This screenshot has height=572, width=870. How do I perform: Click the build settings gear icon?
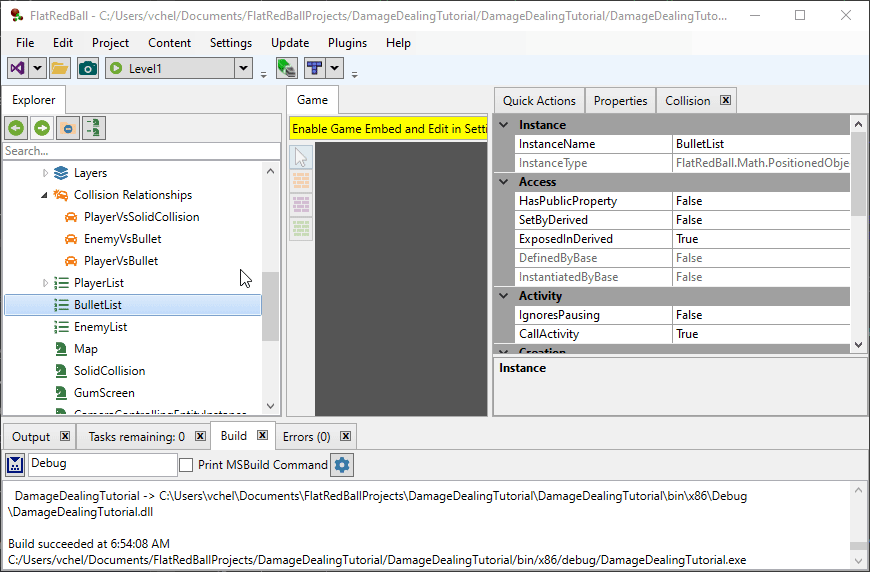point(342,465)
